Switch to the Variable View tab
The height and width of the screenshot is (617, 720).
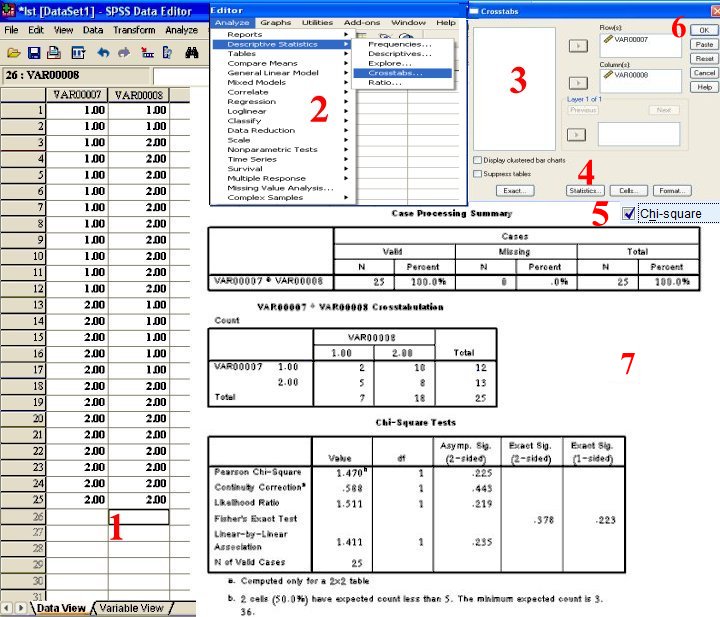pos(131,608)
